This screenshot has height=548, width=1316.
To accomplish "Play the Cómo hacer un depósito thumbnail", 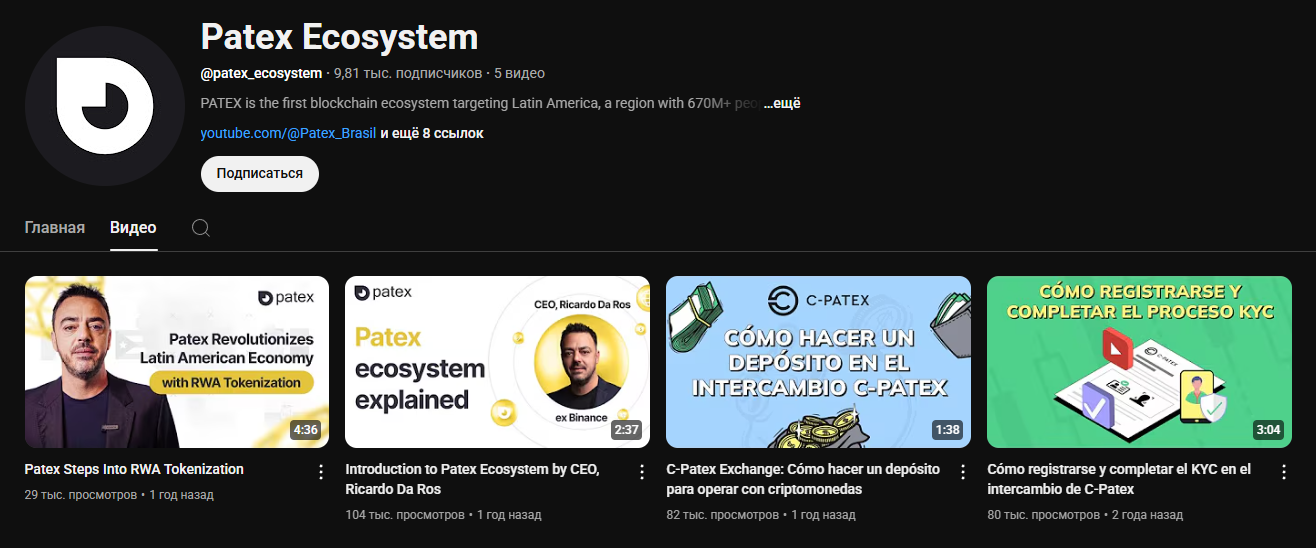I will tap(819, 362).
